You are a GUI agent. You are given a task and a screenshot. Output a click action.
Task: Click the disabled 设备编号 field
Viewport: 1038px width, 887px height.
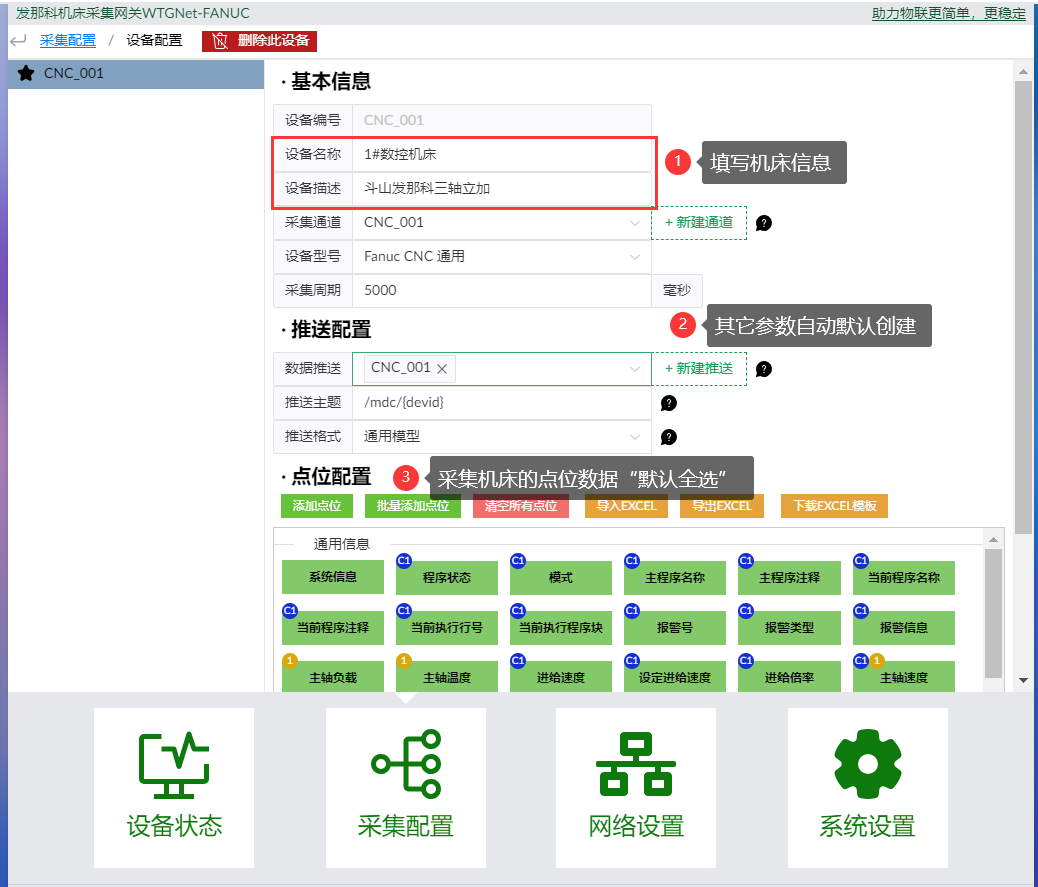point(502,120)
